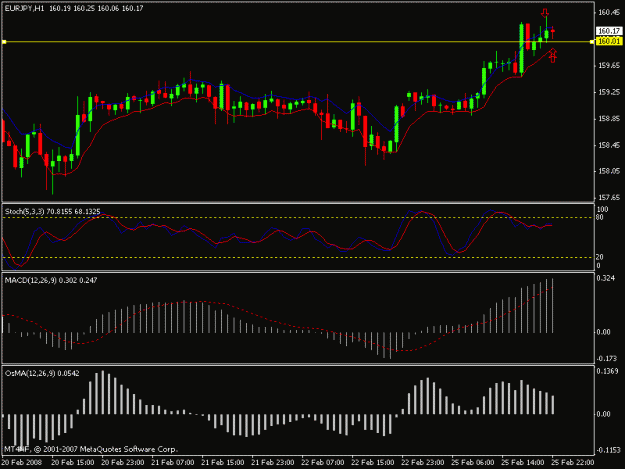
Task: Click the 159.65 price scale value
Action: pyautogui.click(x=609, y=65)
